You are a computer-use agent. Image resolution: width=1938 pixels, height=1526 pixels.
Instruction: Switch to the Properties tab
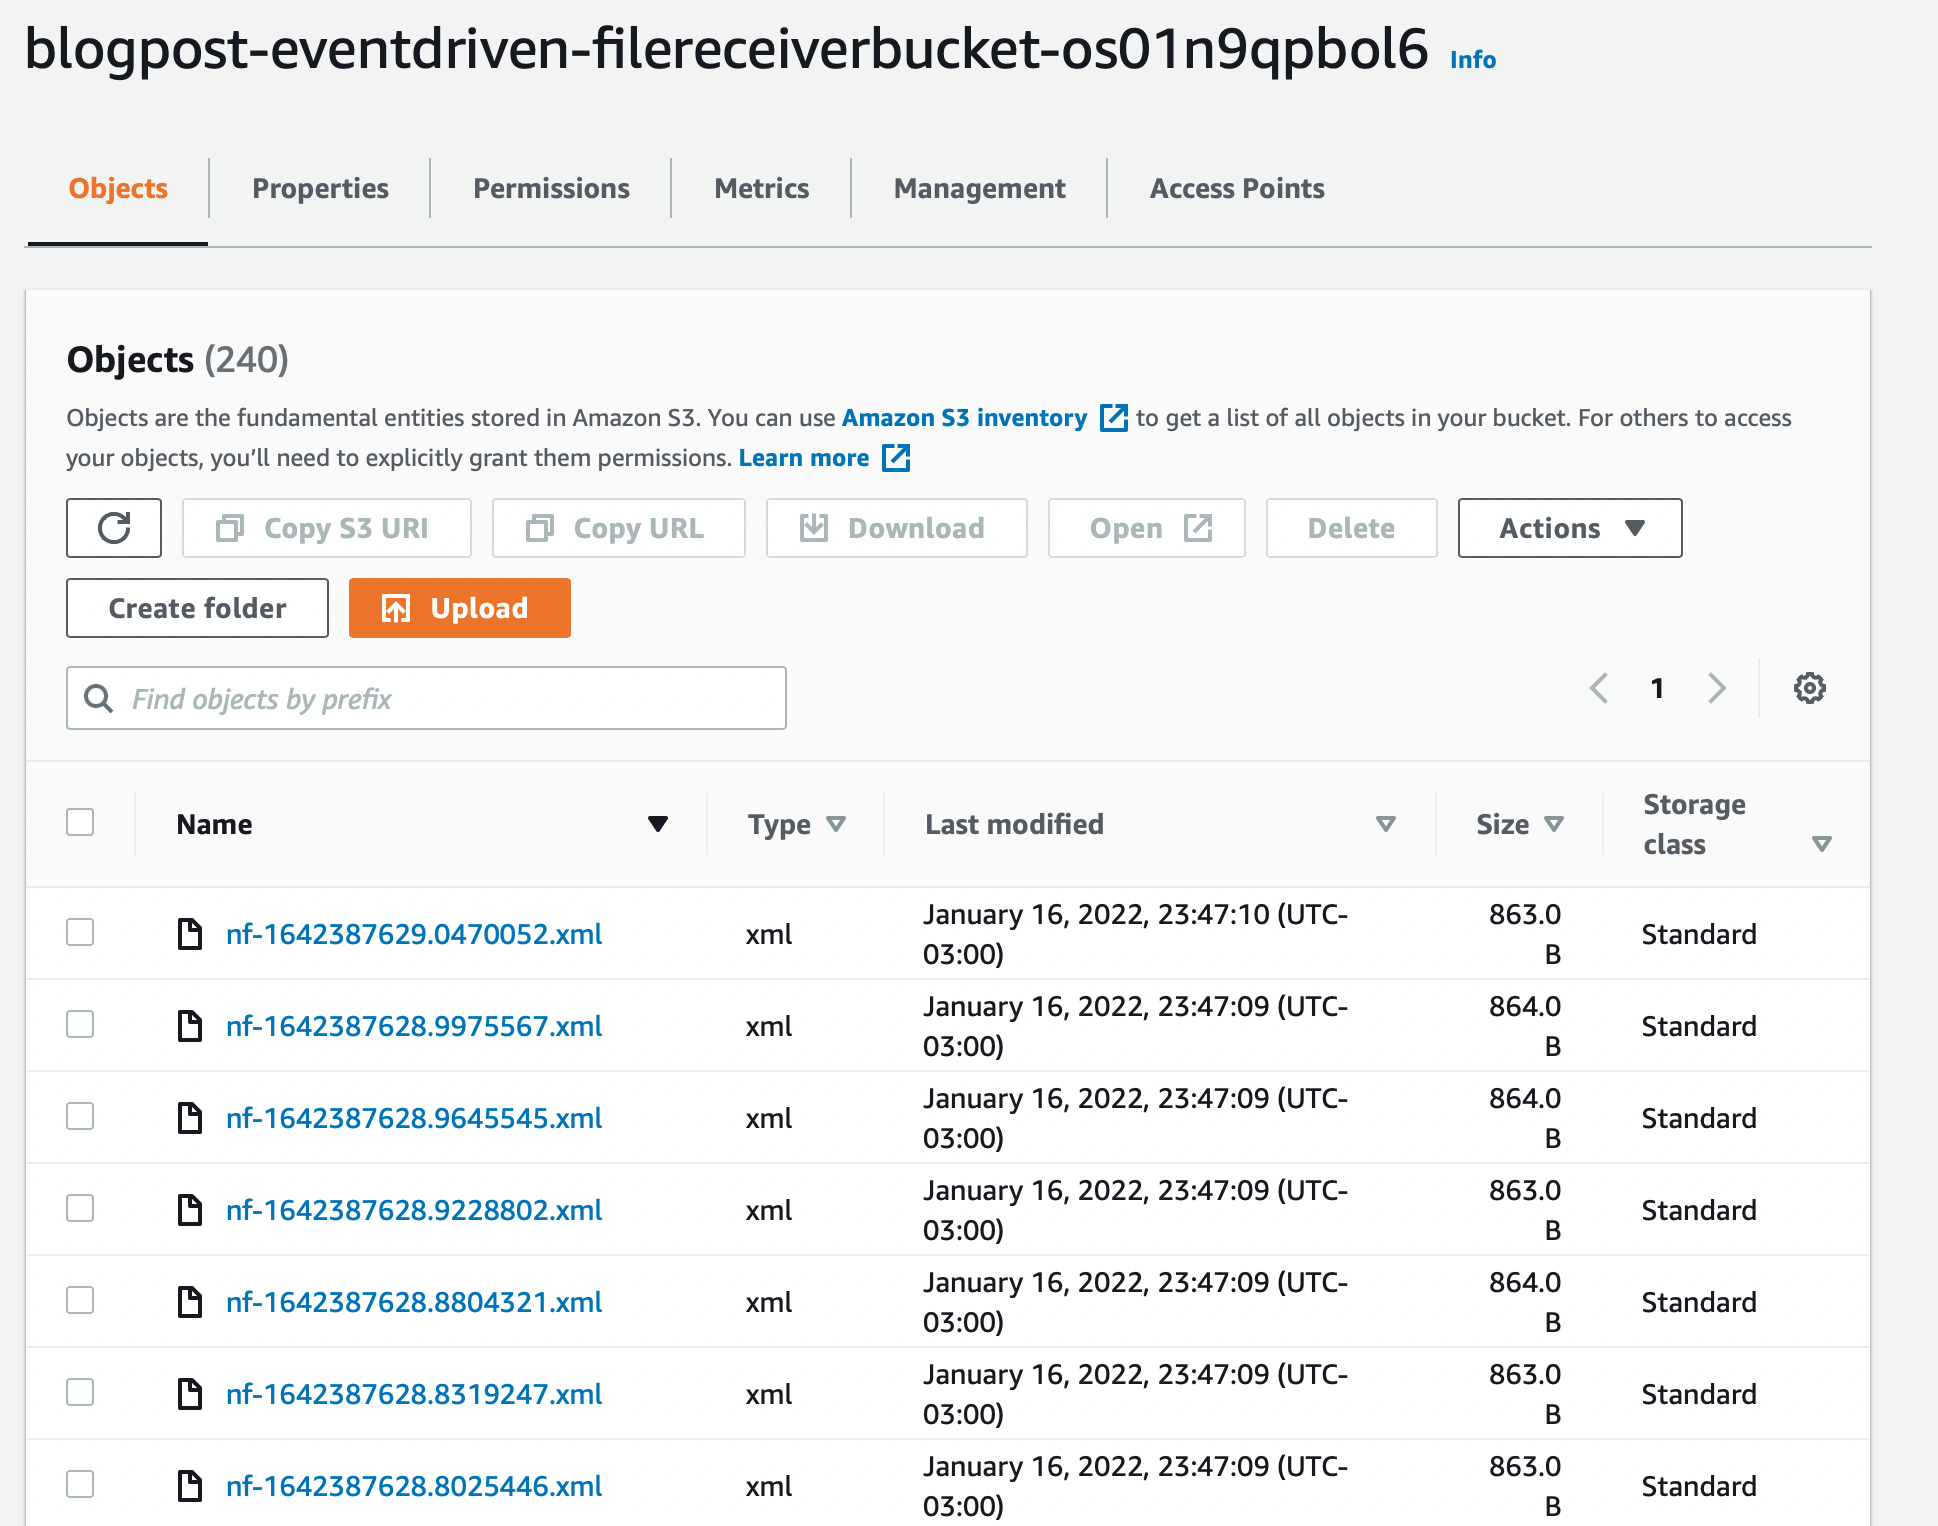[320, 188]
